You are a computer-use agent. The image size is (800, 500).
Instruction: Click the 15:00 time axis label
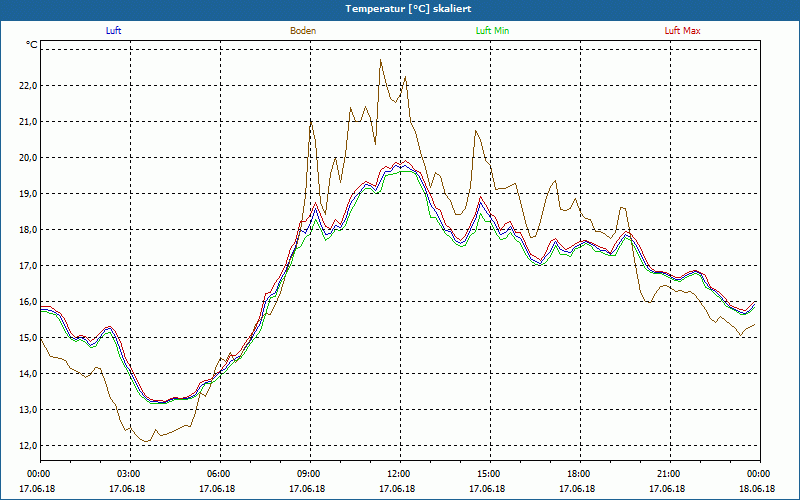coord(490,474)
